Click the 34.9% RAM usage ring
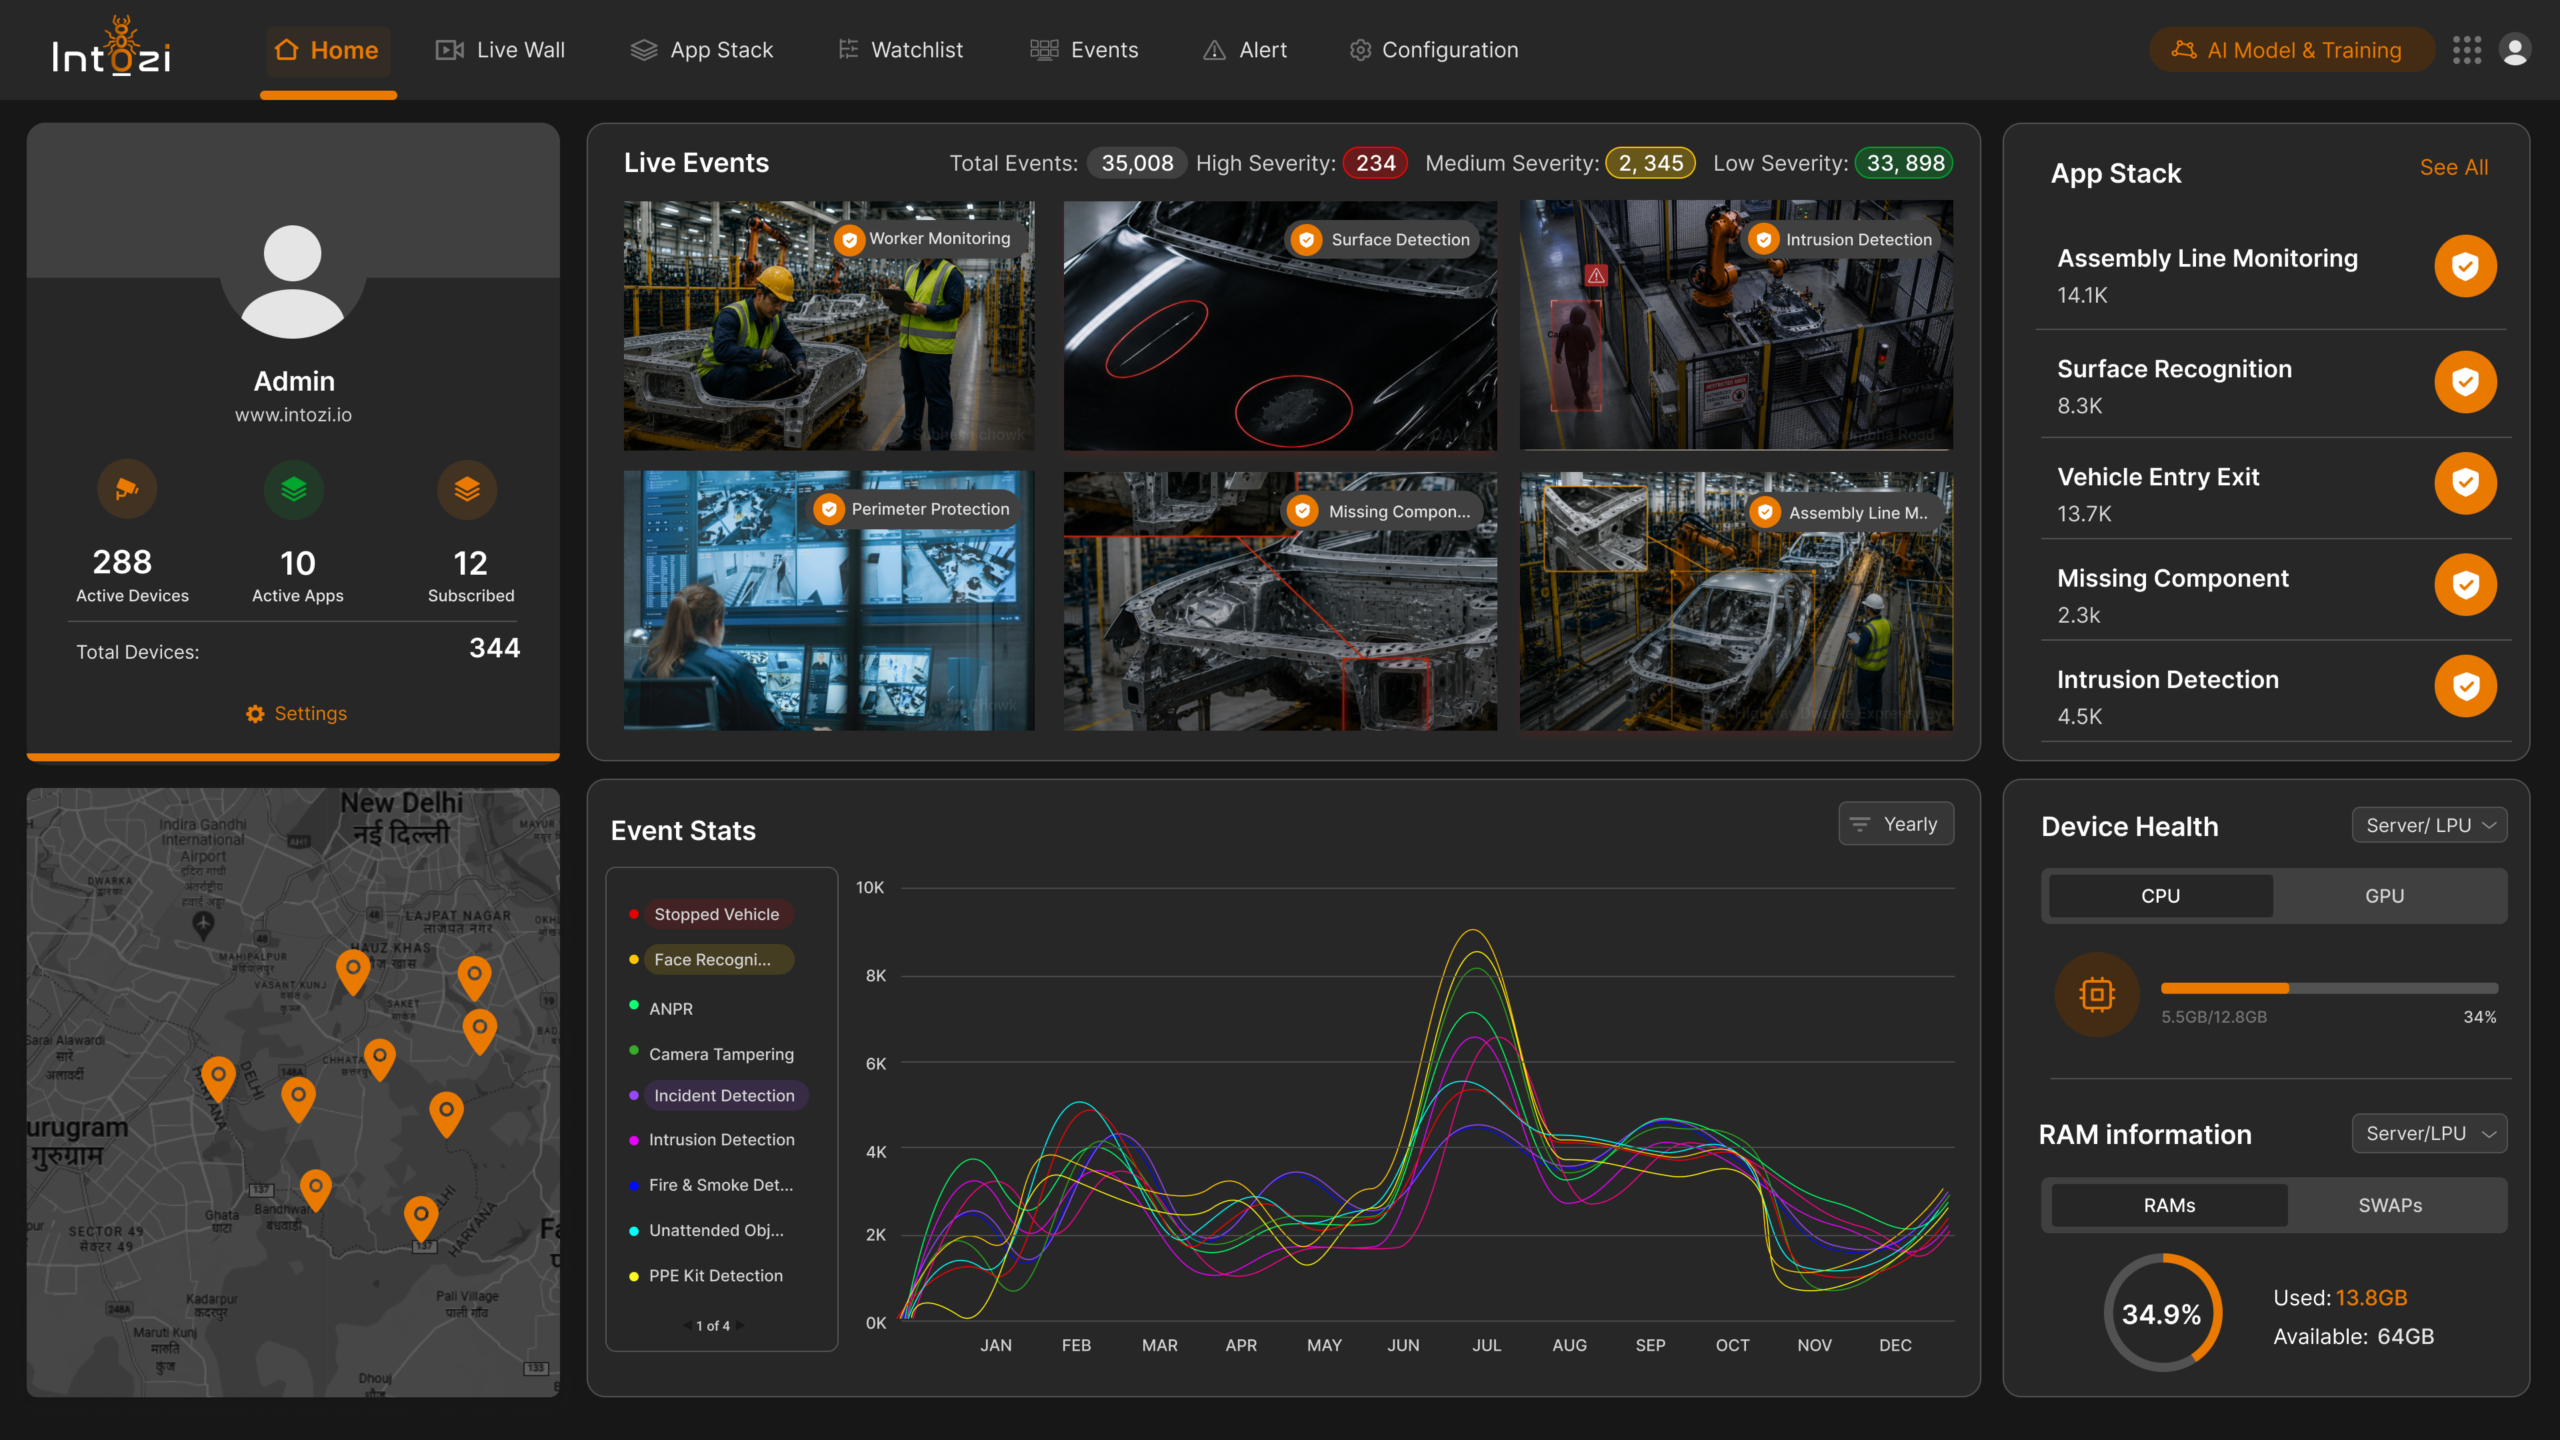Image resolution: width=2560 pixels, height=1440 pixels. [x=2162, y=1313]
